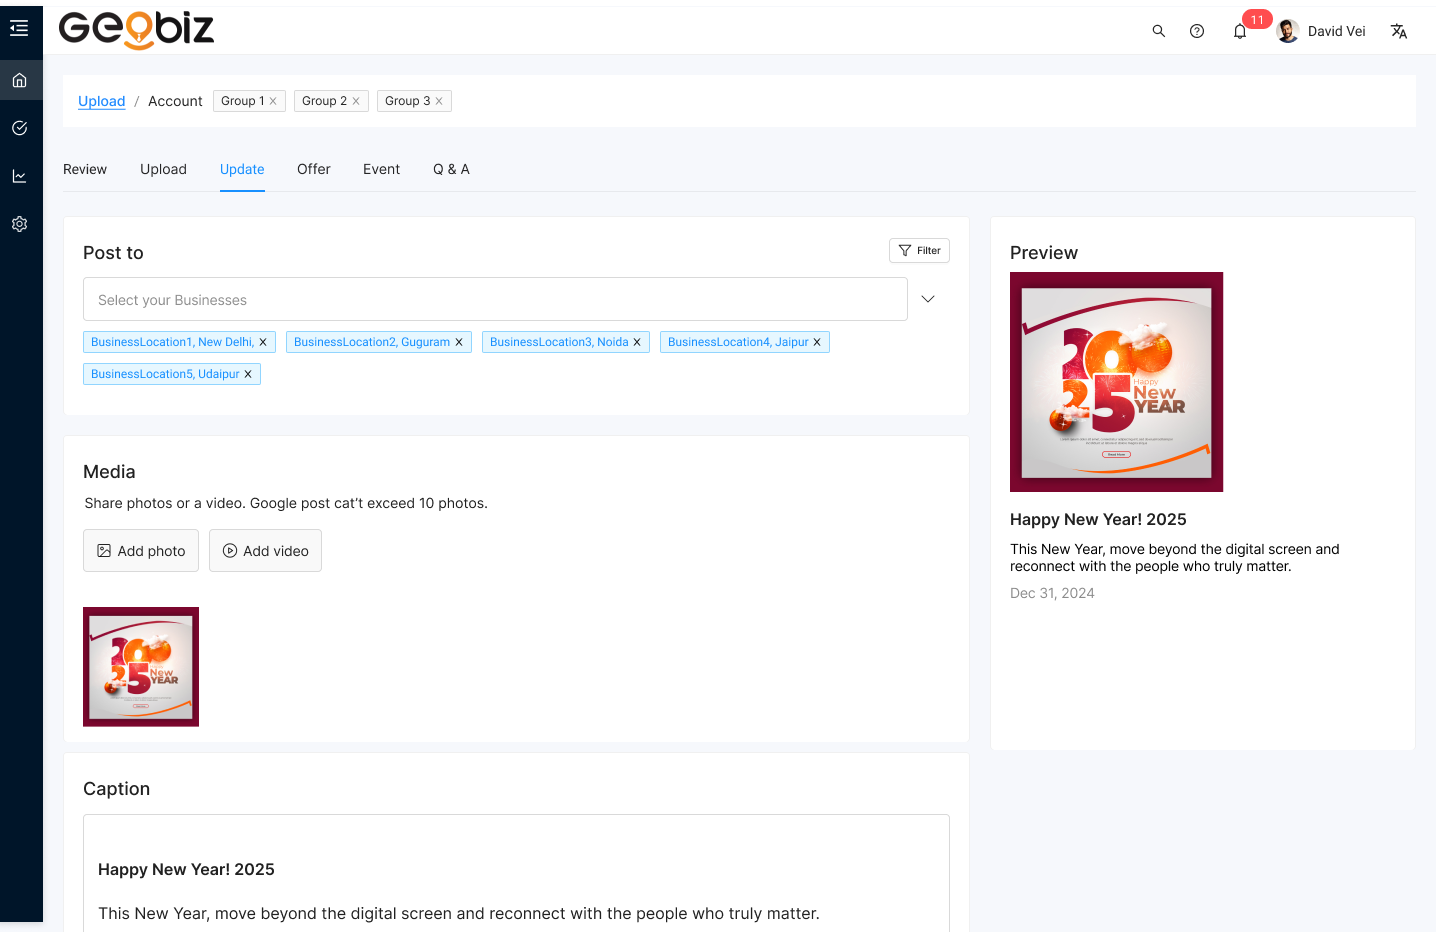Click the Upload breadcrumb link
The image size is (1448, 932).
click(102, 101)
